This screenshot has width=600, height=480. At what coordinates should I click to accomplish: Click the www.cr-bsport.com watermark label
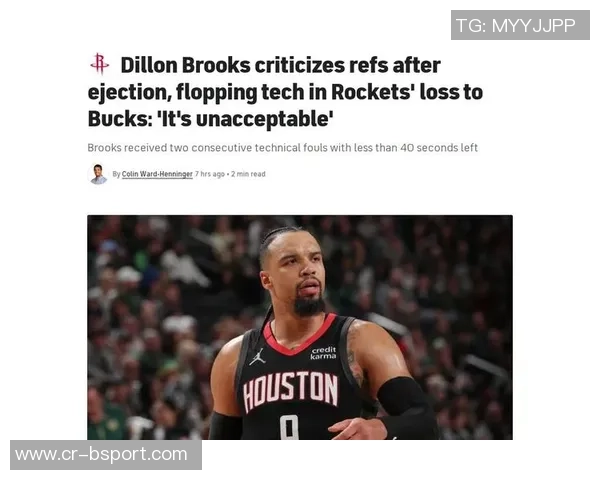(x=106, y=455)
